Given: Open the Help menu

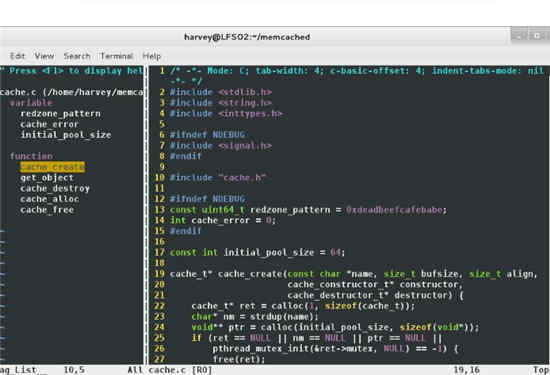Looking at the screenshot, I should tap(152, 56).
